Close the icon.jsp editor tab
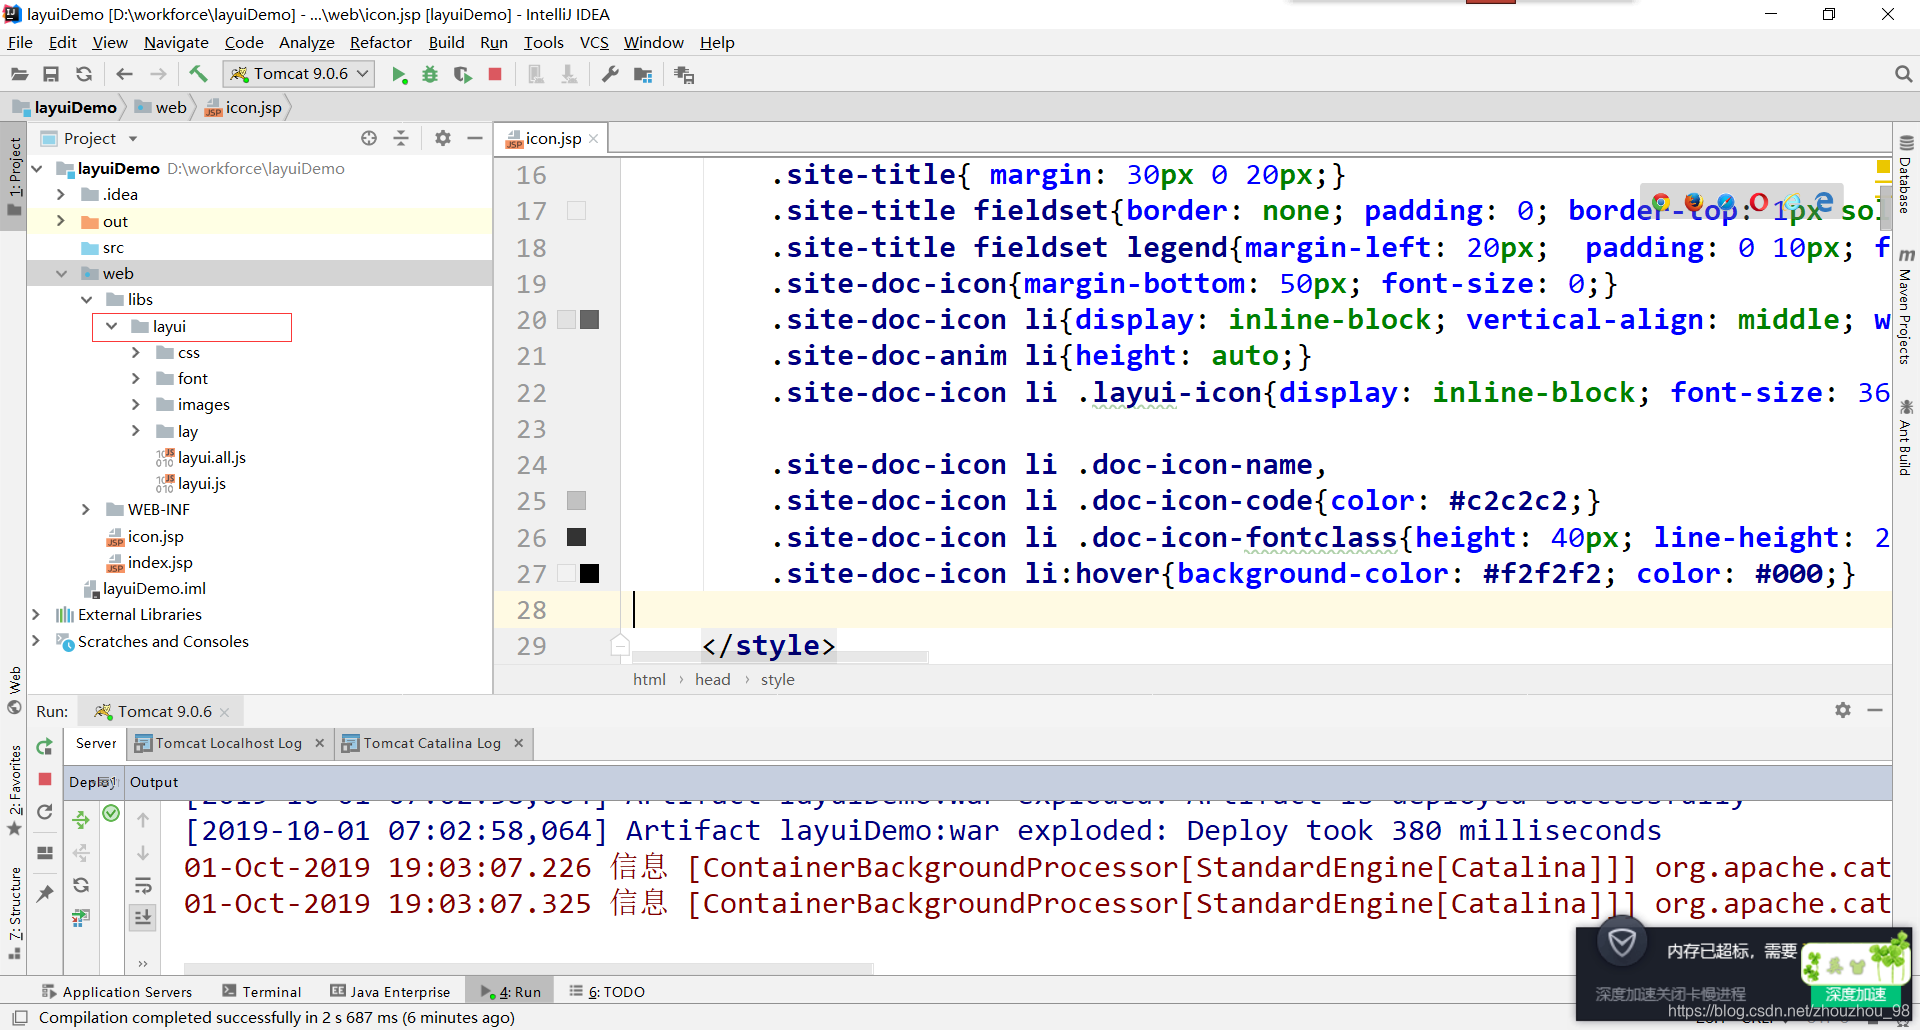Viewport: 1920px width, 1030px height. [x=593, y=139]
